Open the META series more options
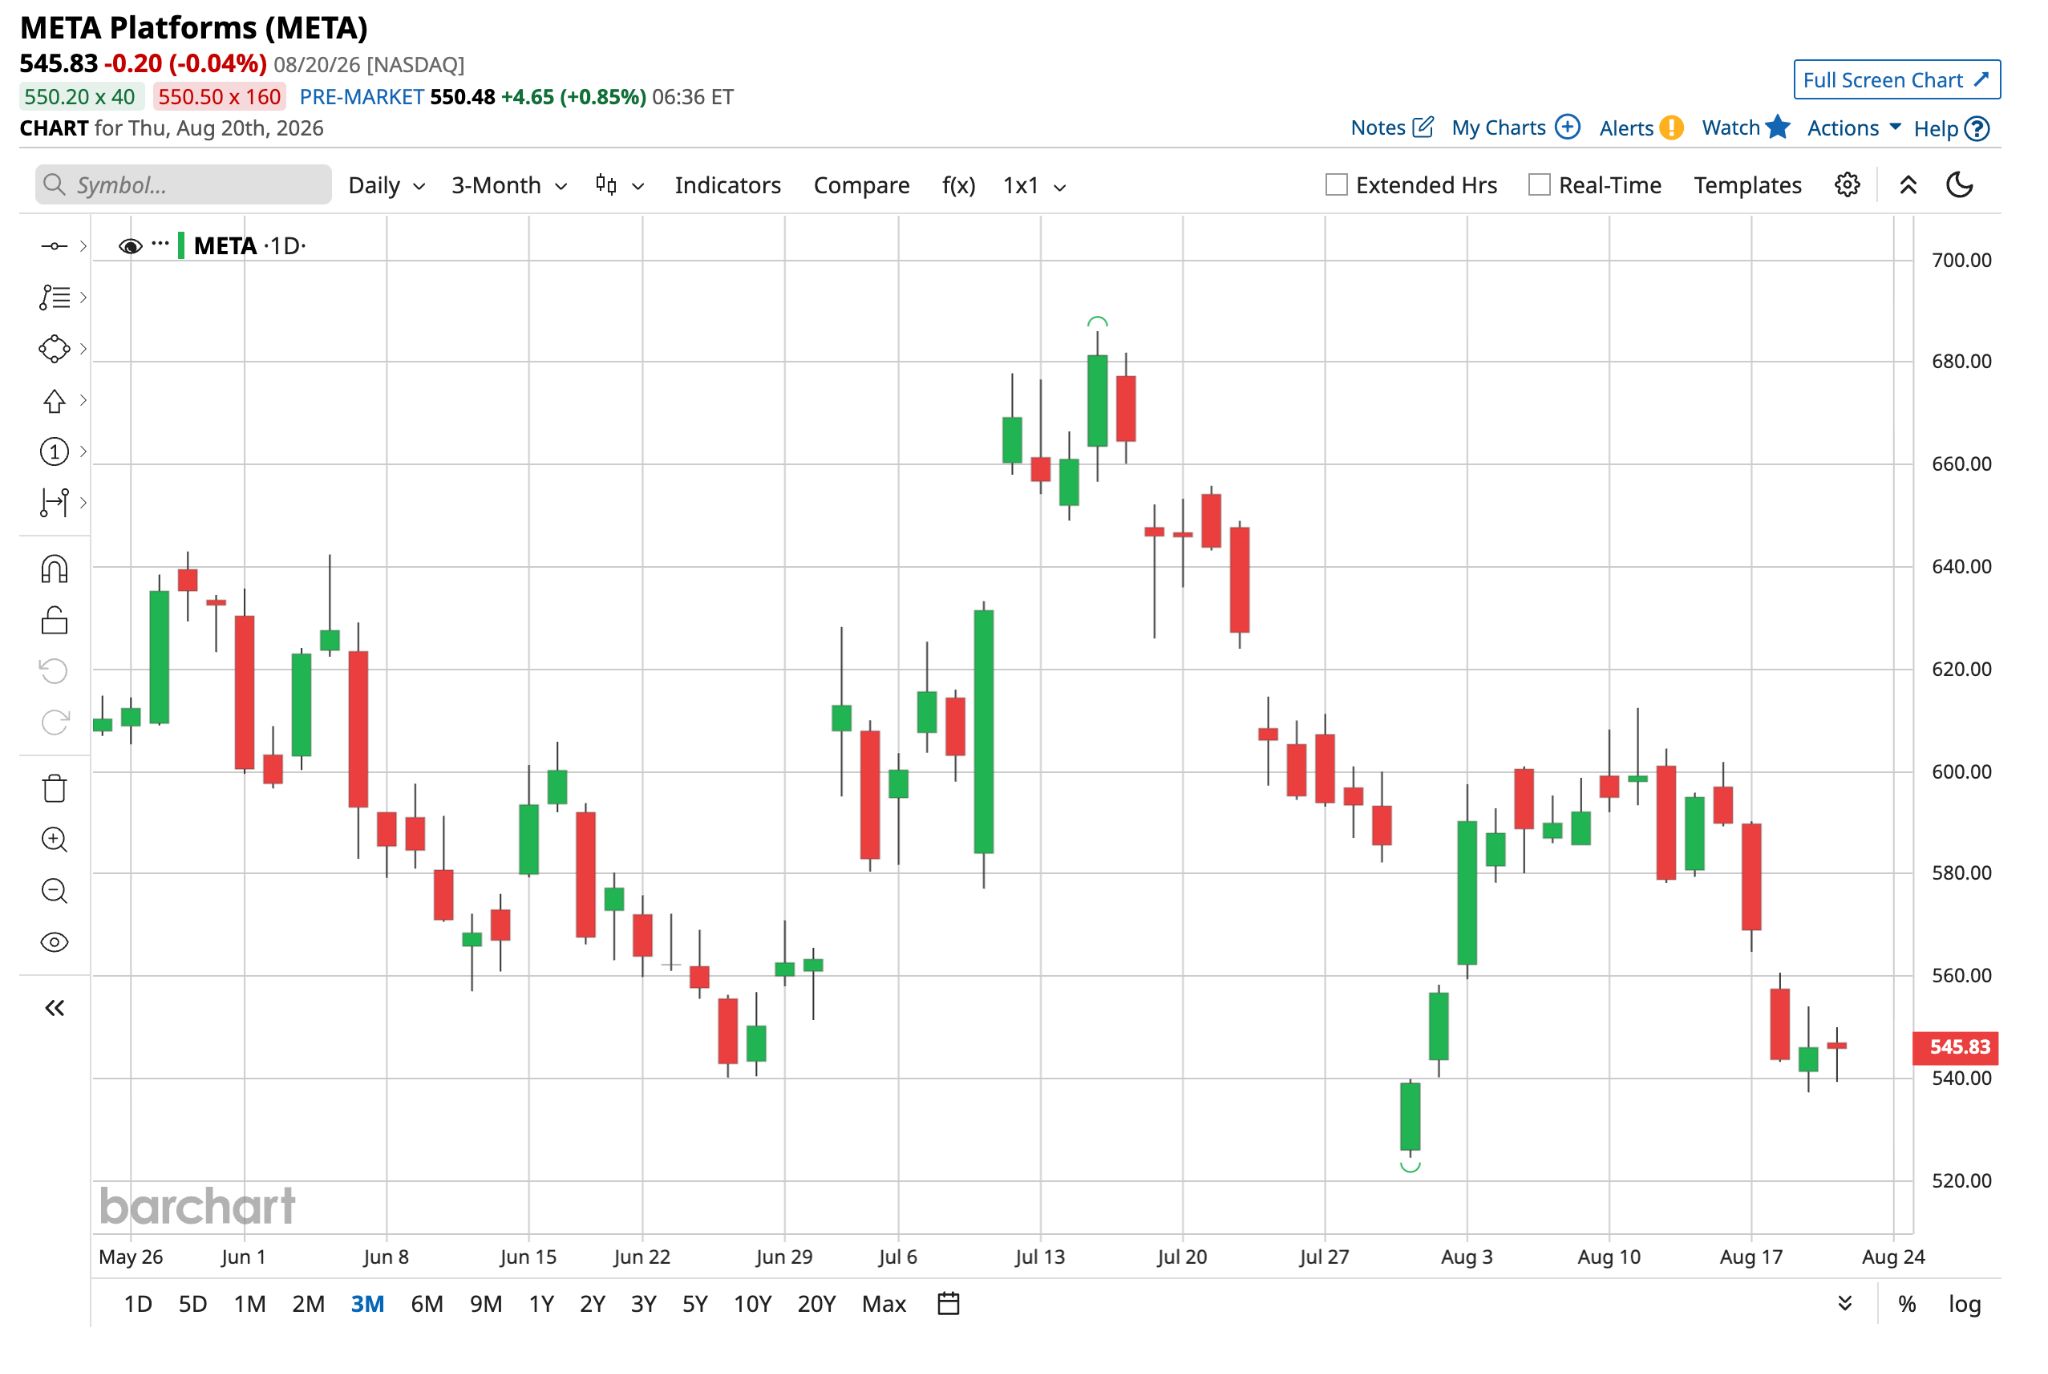This screenshot has height=1374, width=2048. (160, 244)
